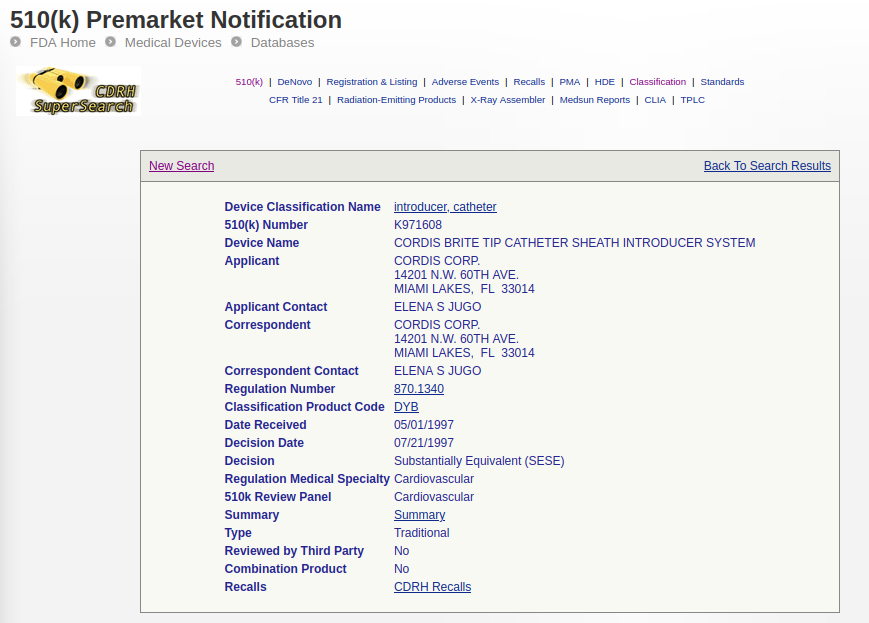Image resolution: width=869 pixels, height=623 pixels.
Task: Open the Medsun Reports link
Action: pyautogui.click(x=595, y=100)
